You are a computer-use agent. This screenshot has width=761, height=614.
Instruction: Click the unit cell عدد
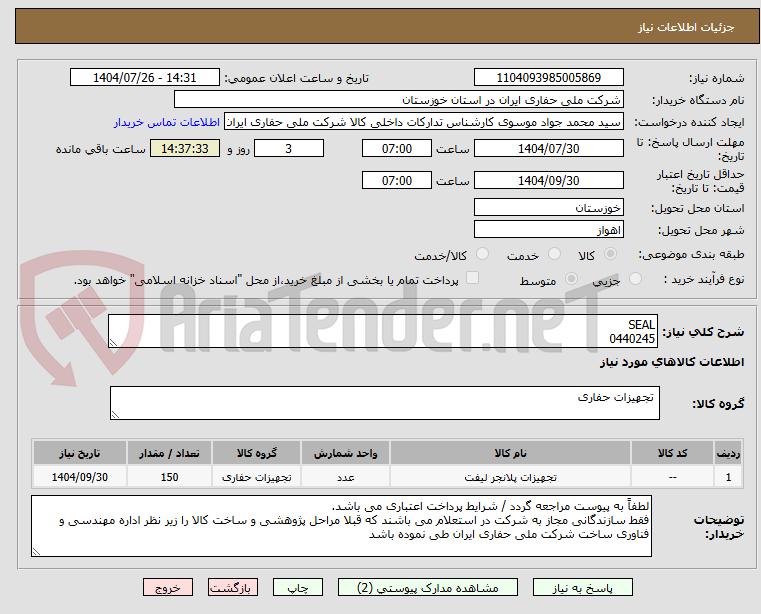(345, 478)
